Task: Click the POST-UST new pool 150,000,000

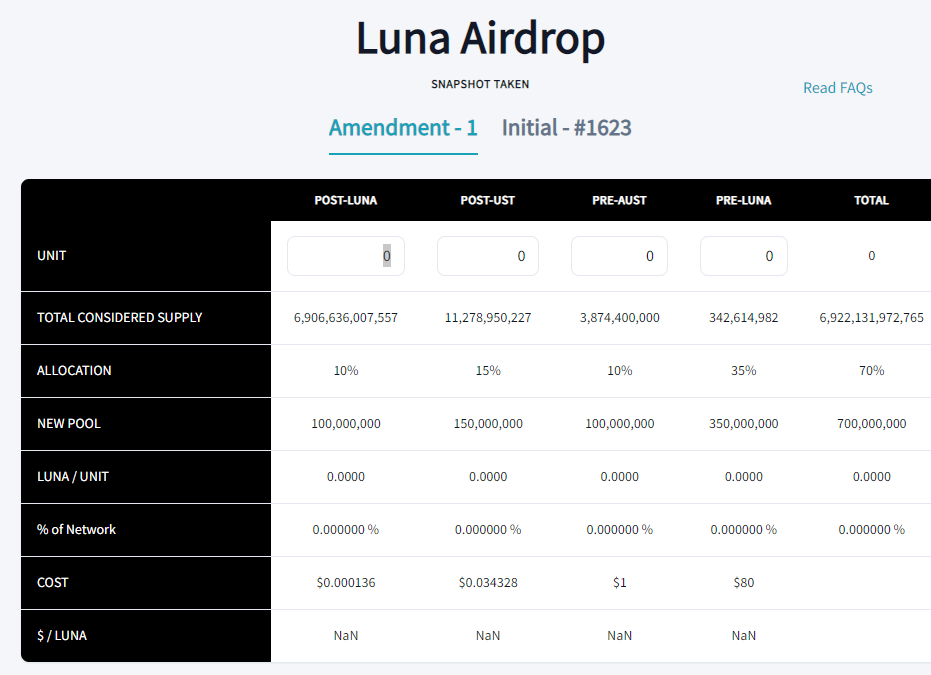Action: point(488,424)
